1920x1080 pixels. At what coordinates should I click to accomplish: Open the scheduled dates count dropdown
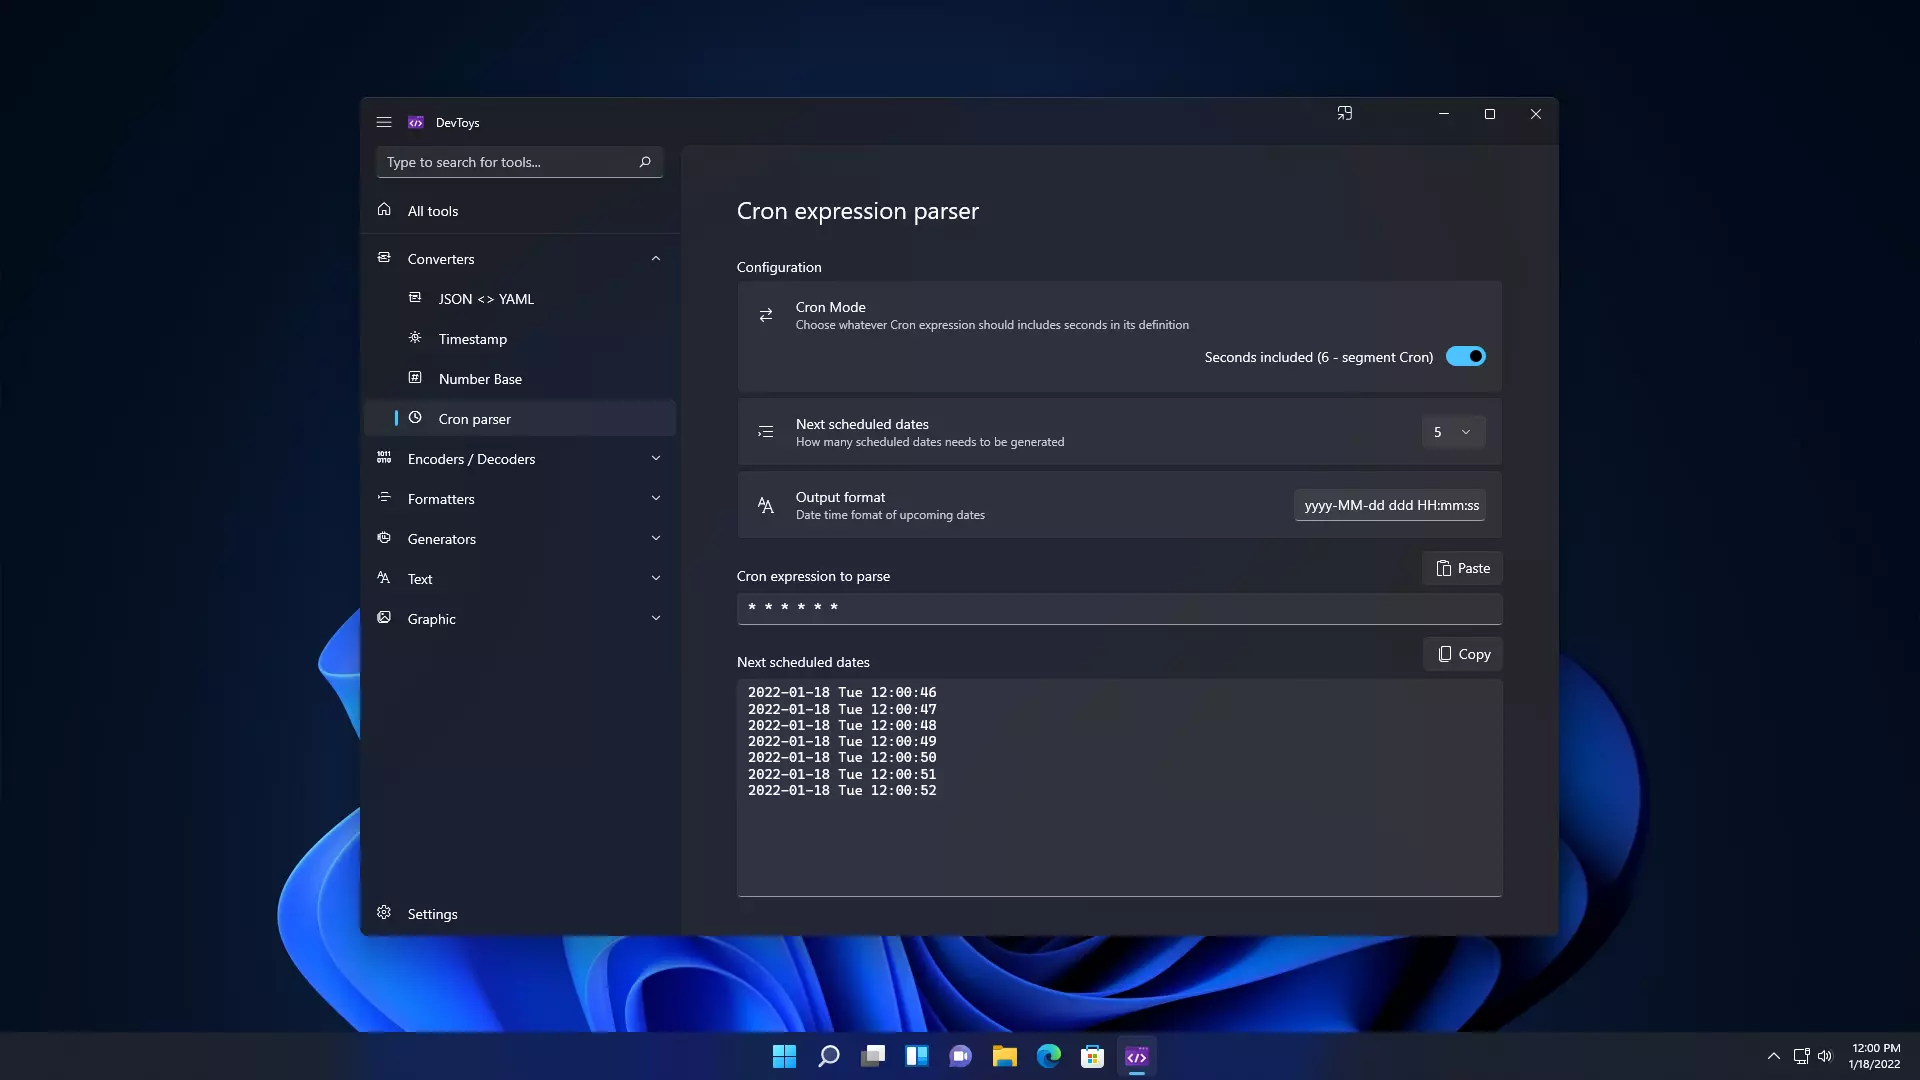[1453, 432]
